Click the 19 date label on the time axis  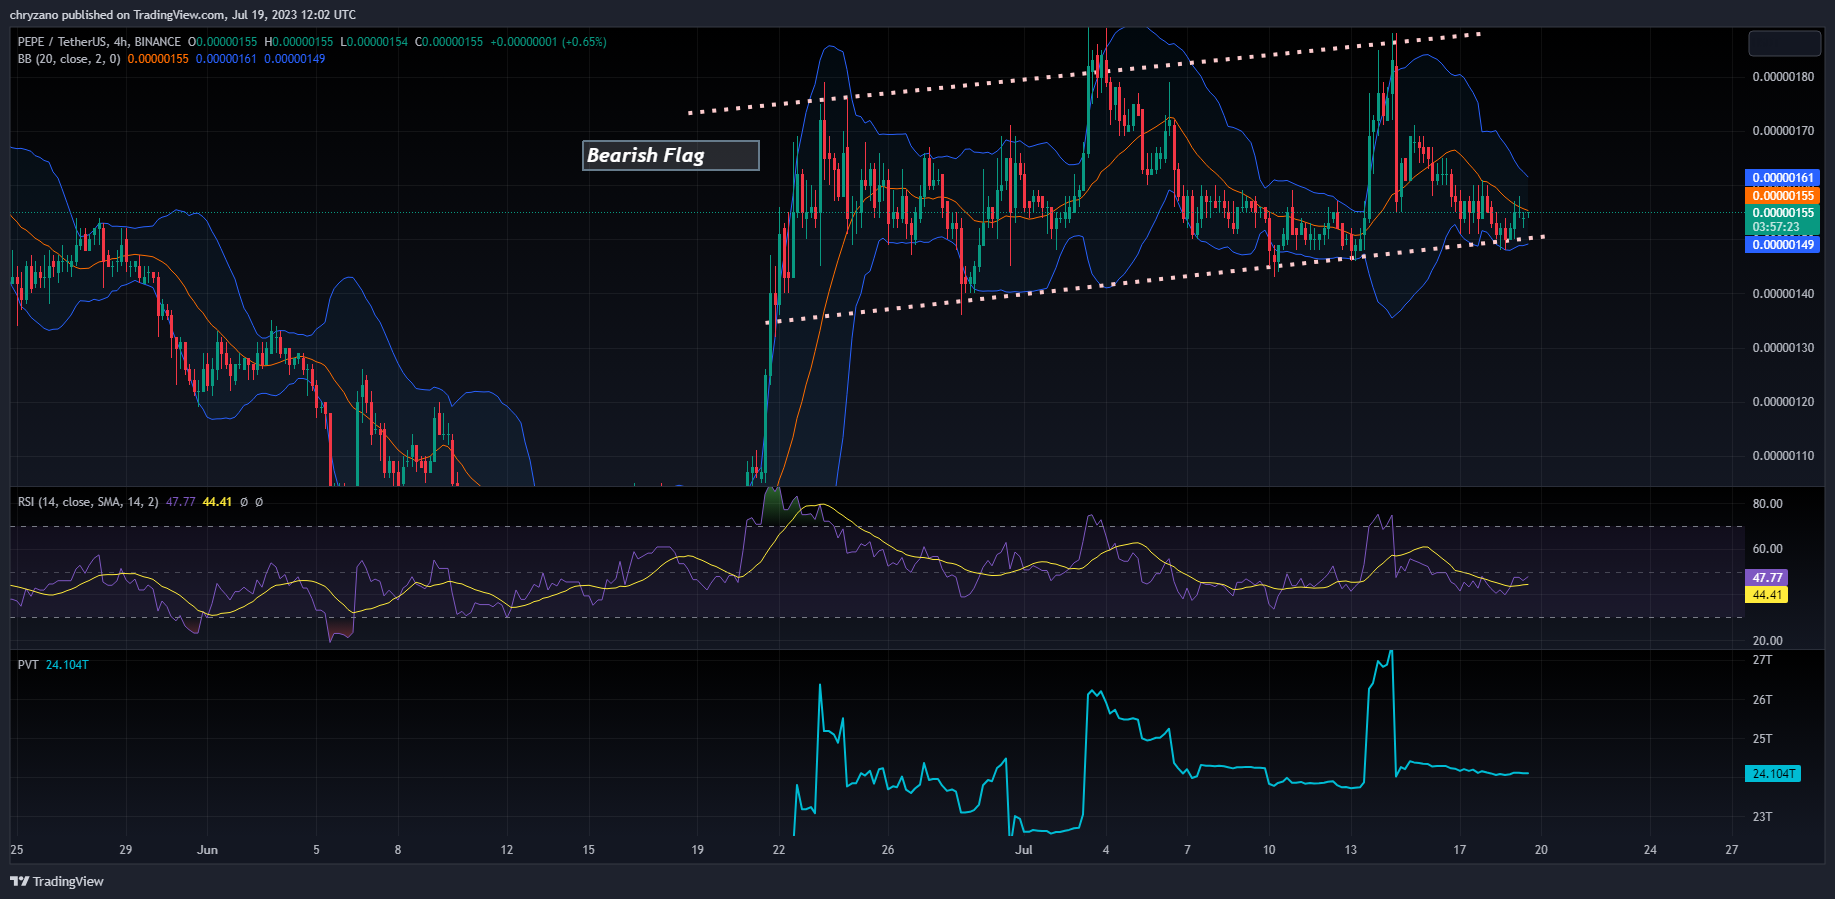697,850
